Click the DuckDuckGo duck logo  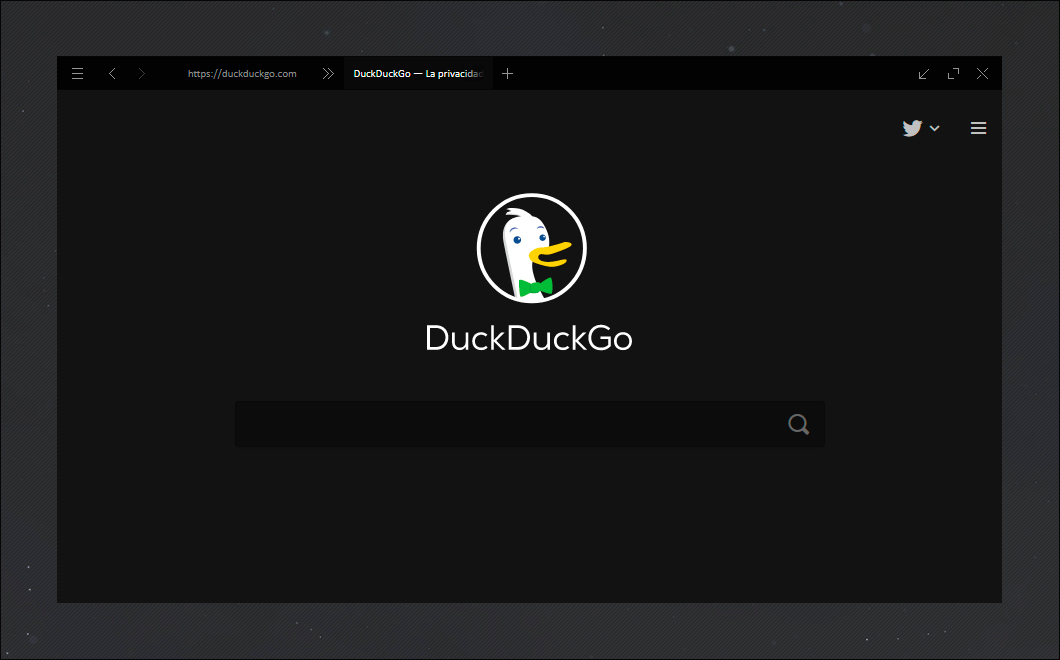click(531, 248)
